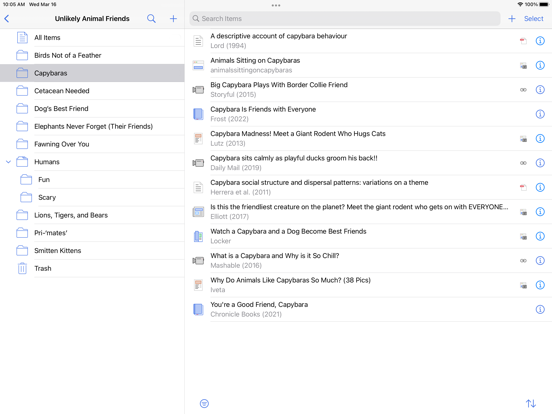This screenshot has width=552, height=414.
Task: Open search in the collections sidebar
Action: (151, 19)
